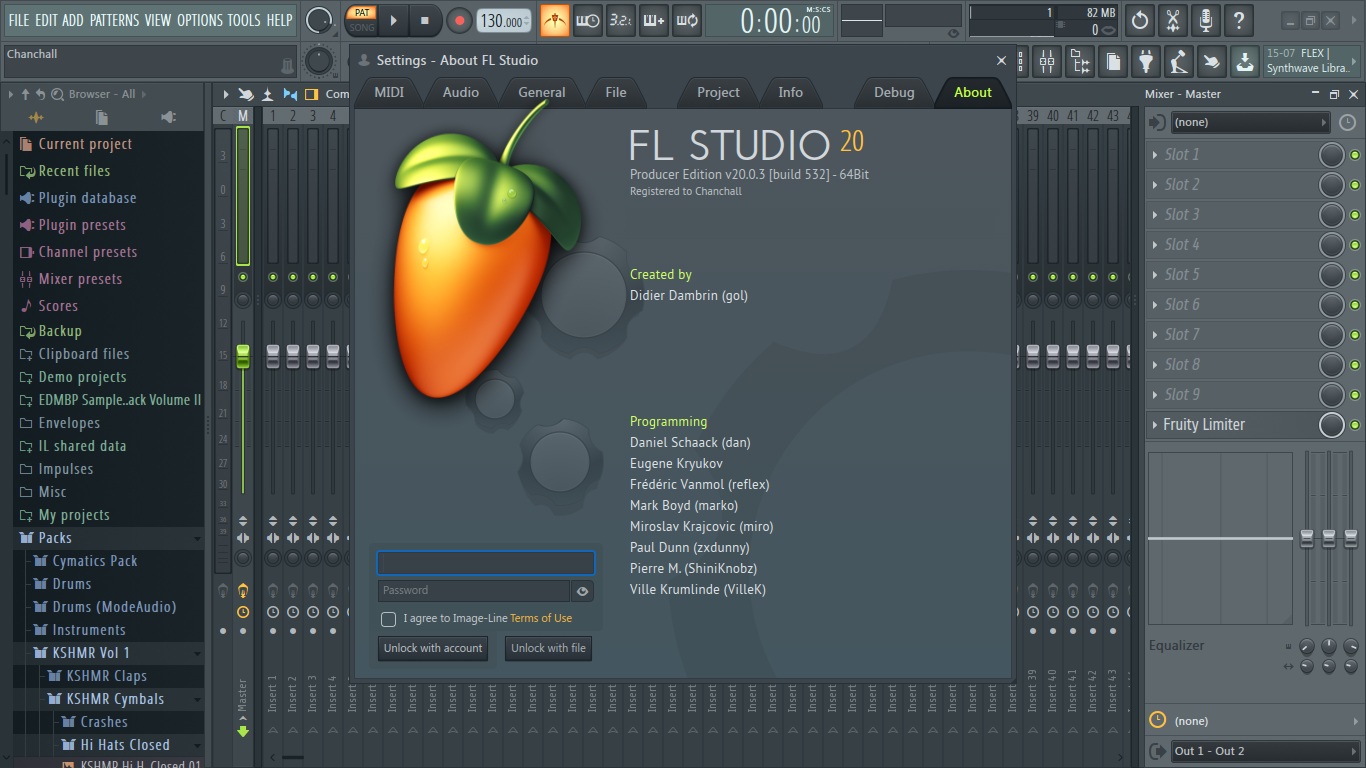The image size is (1366, 768).
Task: Mute Insert 1 track green LED
Action: point(273,277)
